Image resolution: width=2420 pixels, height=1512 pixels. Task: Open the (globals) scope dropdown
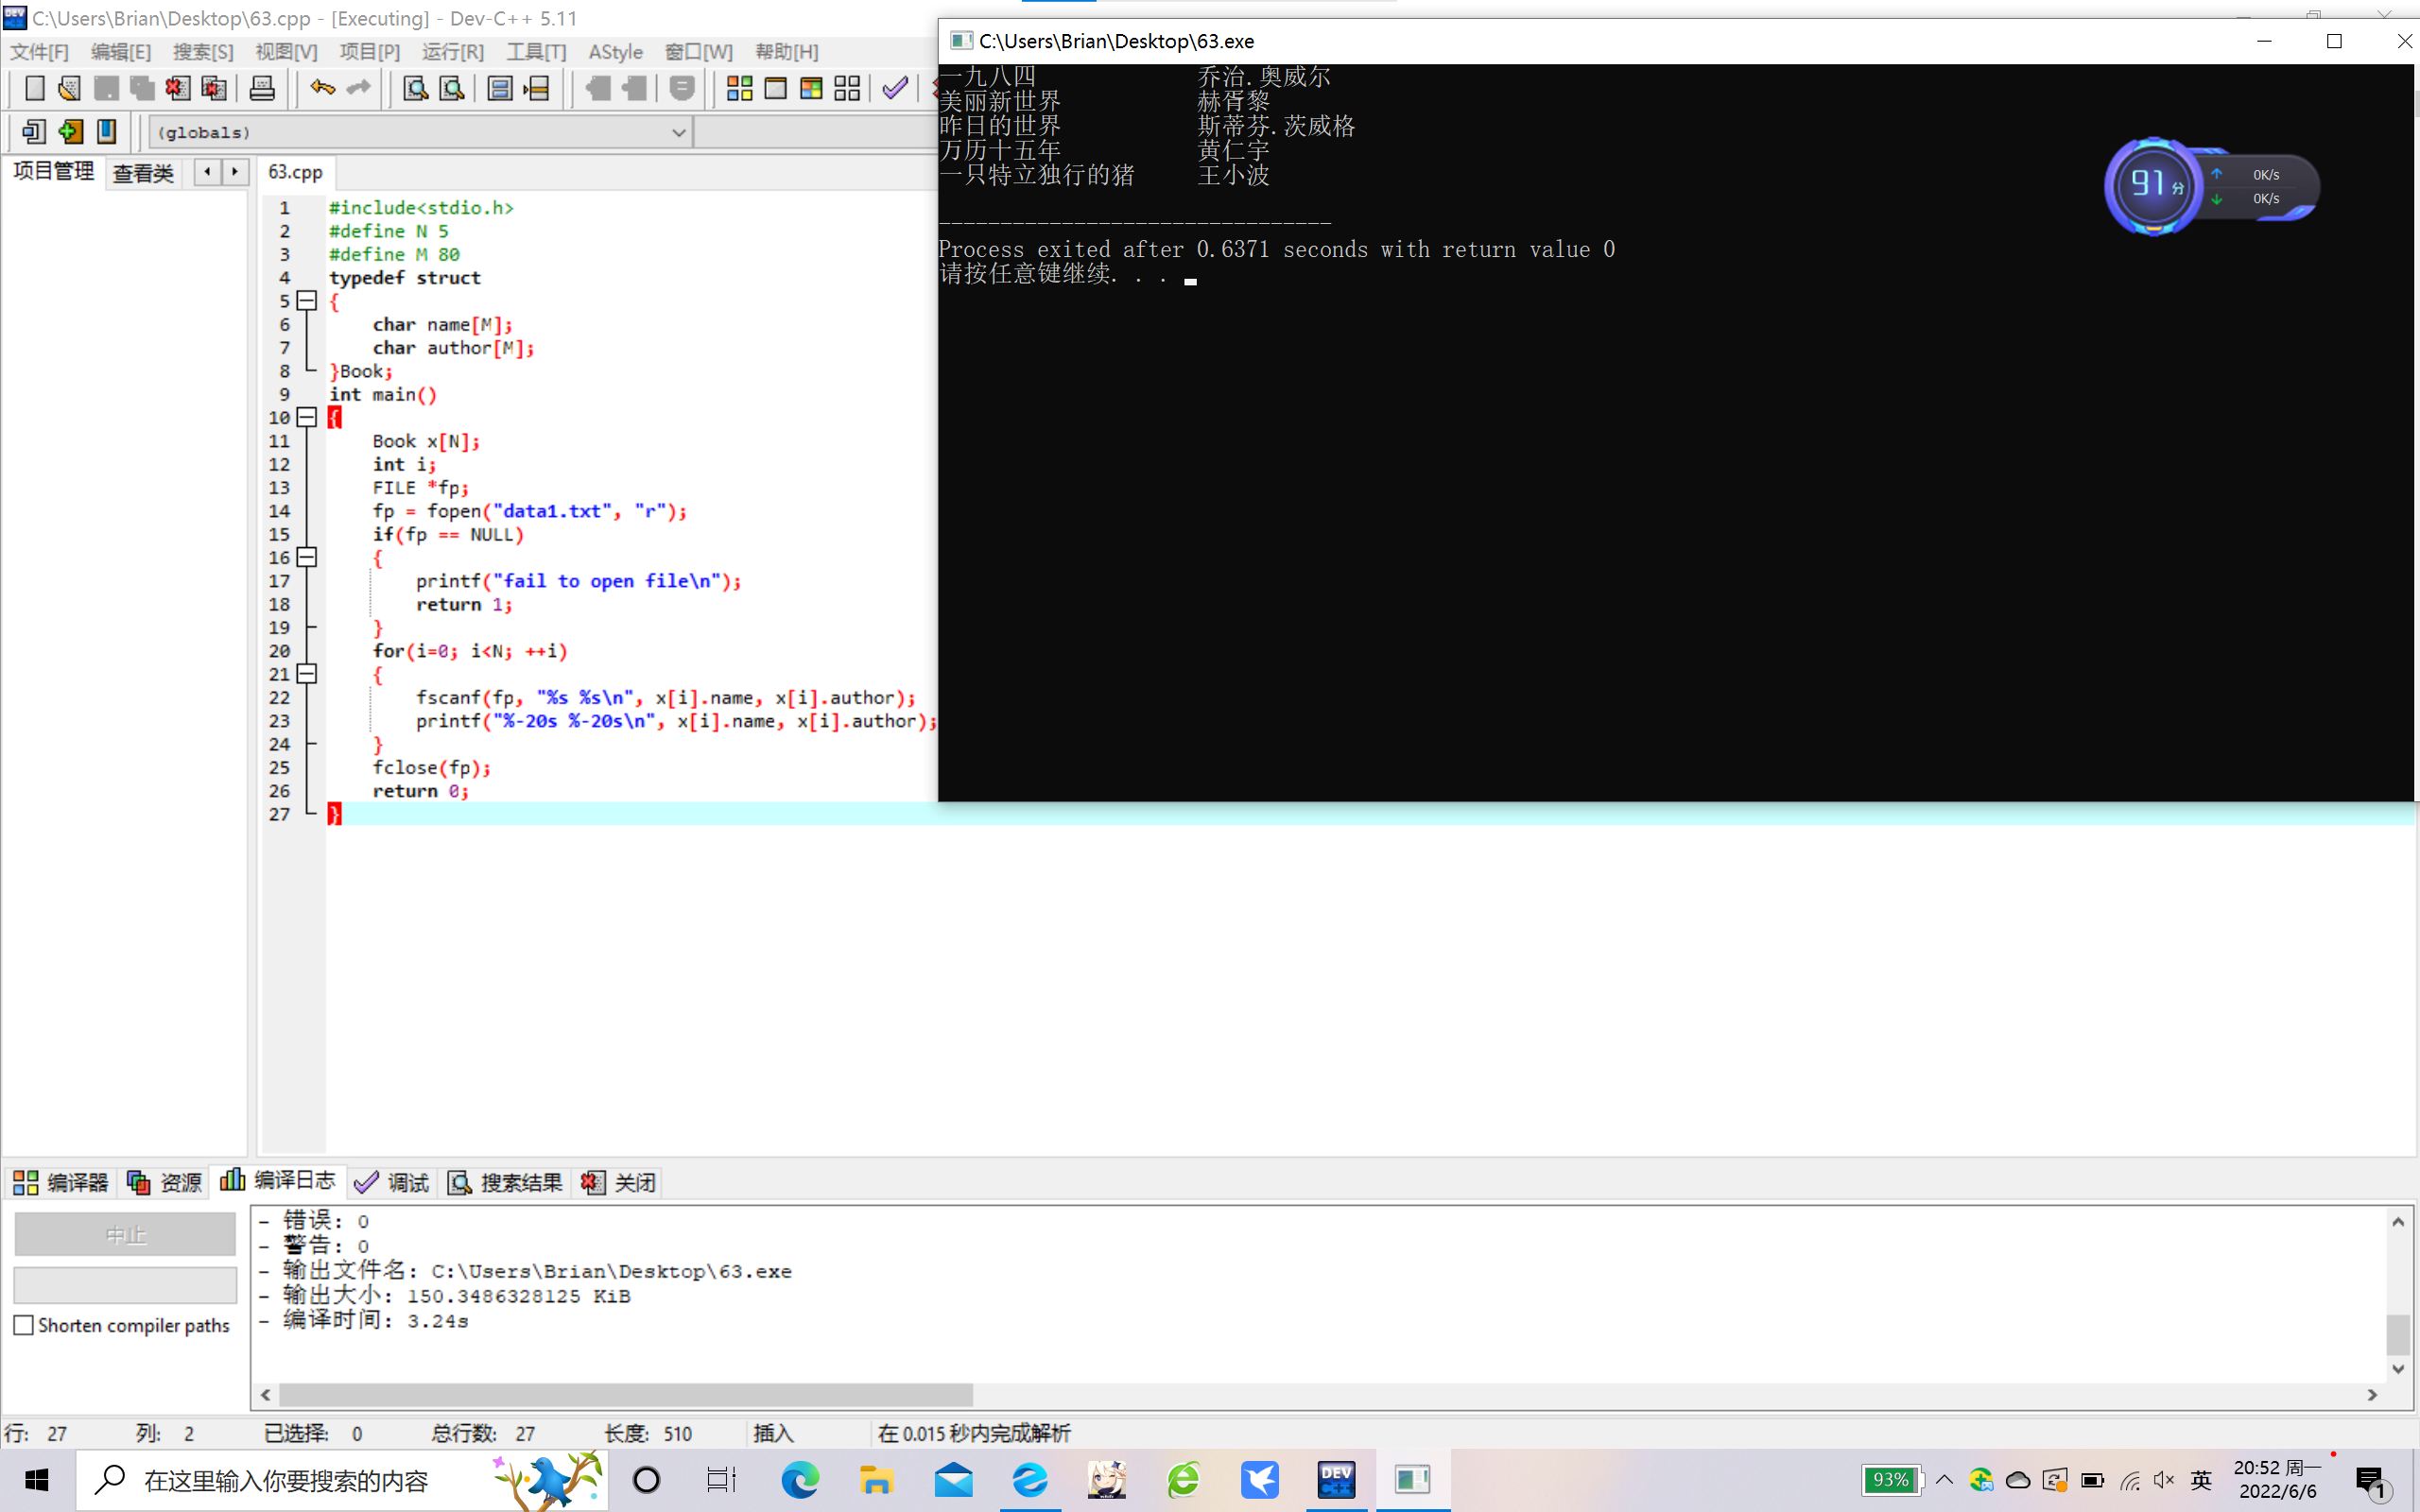coord(678,132)
